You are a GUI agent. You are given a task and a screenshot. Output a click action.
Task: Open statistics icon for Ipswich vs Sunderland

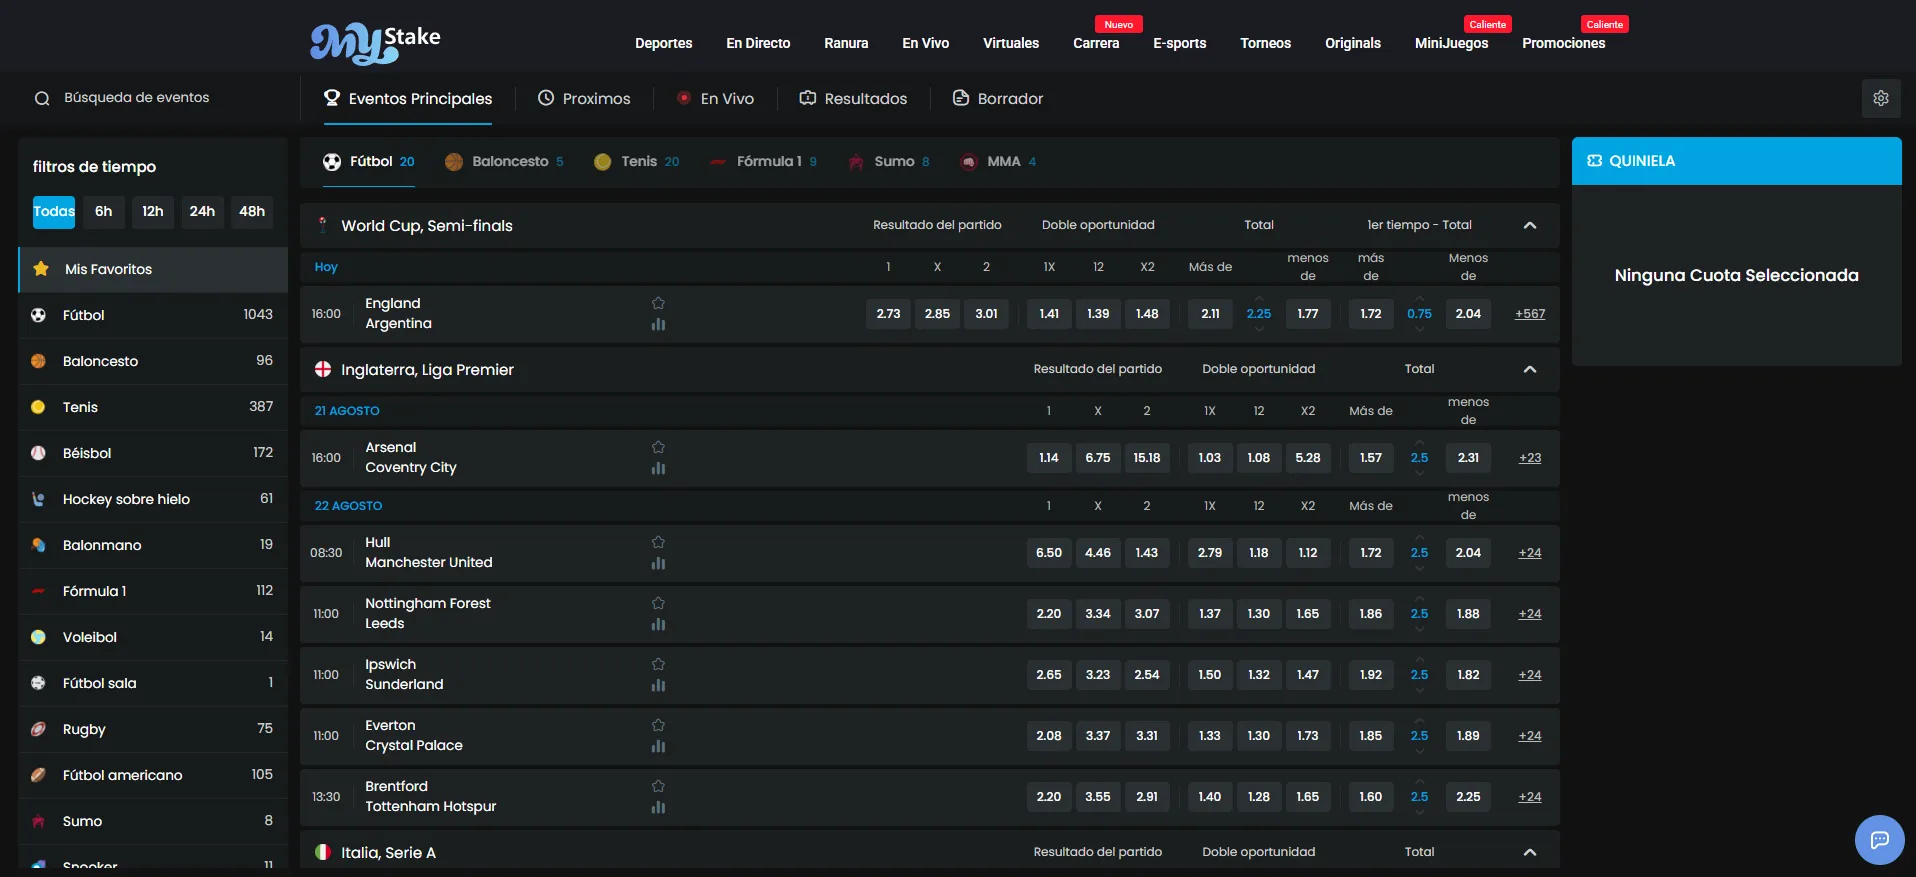(x=658, y=685)
